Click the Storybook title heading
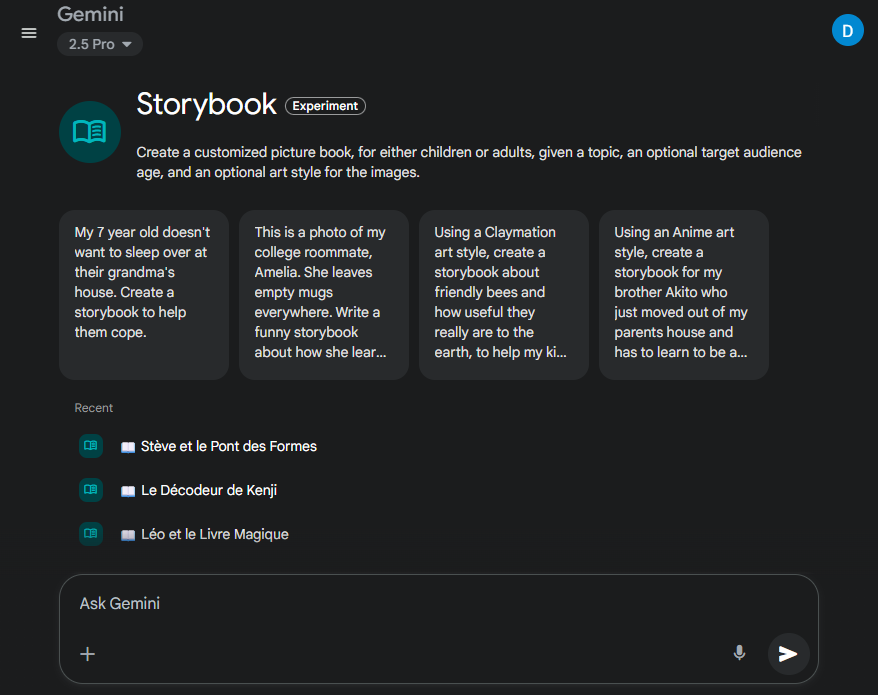The height and width of the screenshot is (695, 878). click(206, 104)
